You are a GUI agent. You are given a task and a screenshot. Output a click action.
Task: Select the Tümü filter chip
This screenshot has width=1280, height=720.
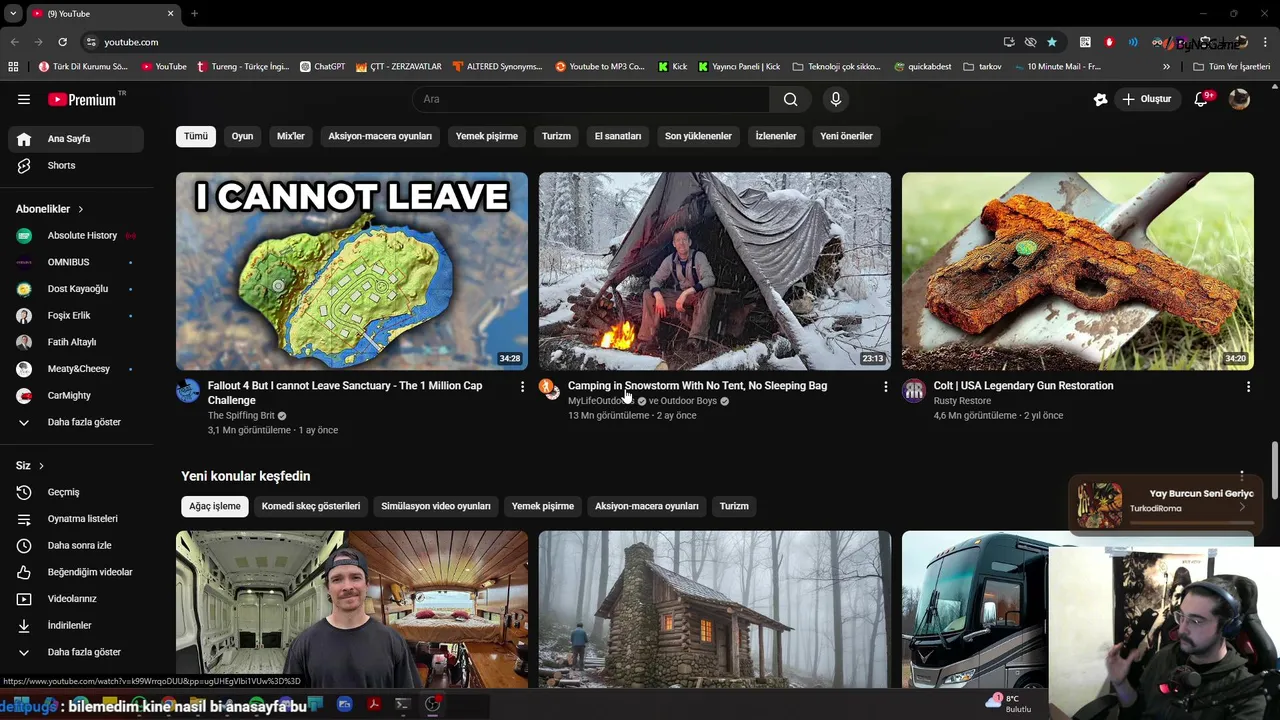[196, 136]
